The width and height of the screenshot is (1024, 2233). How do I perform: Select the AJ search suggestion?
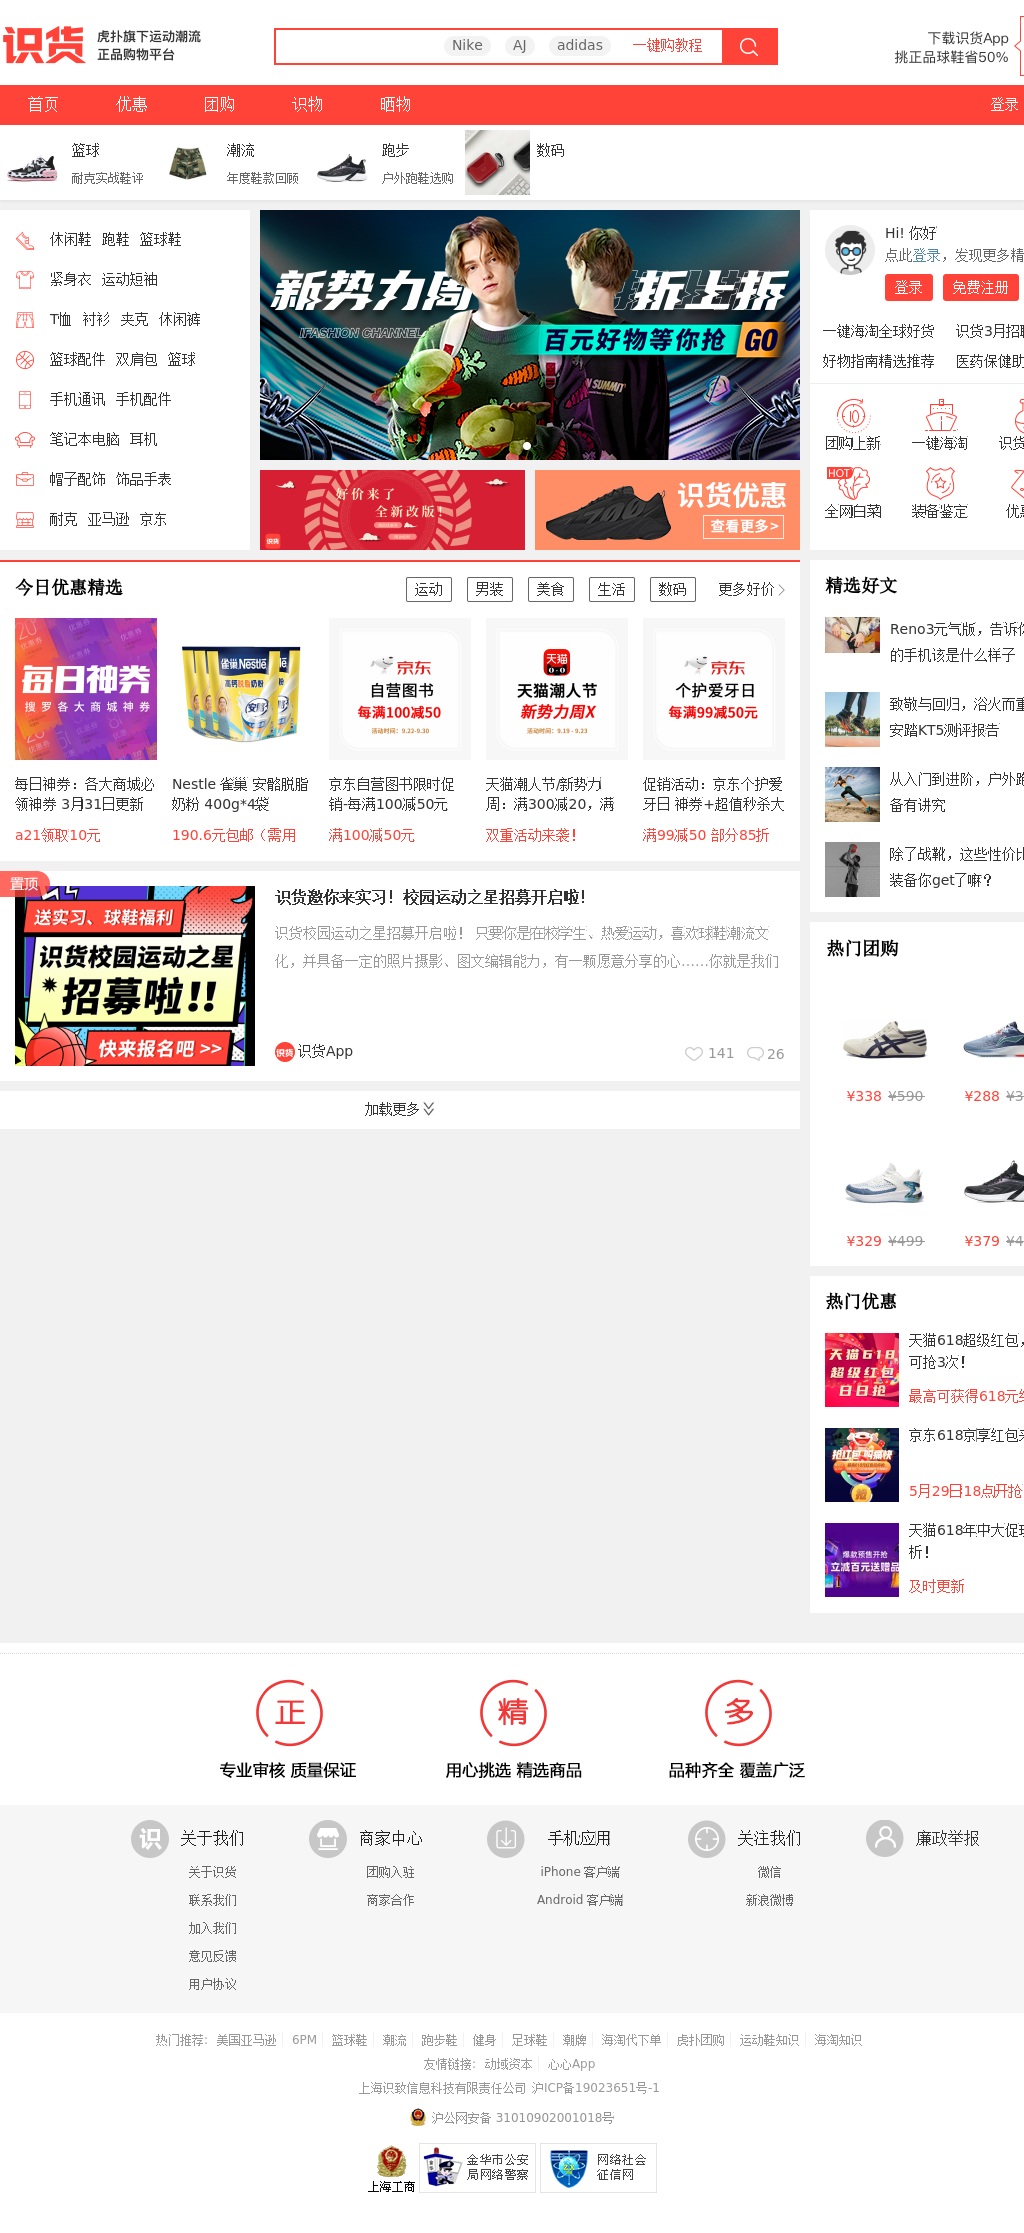point(520,45)
